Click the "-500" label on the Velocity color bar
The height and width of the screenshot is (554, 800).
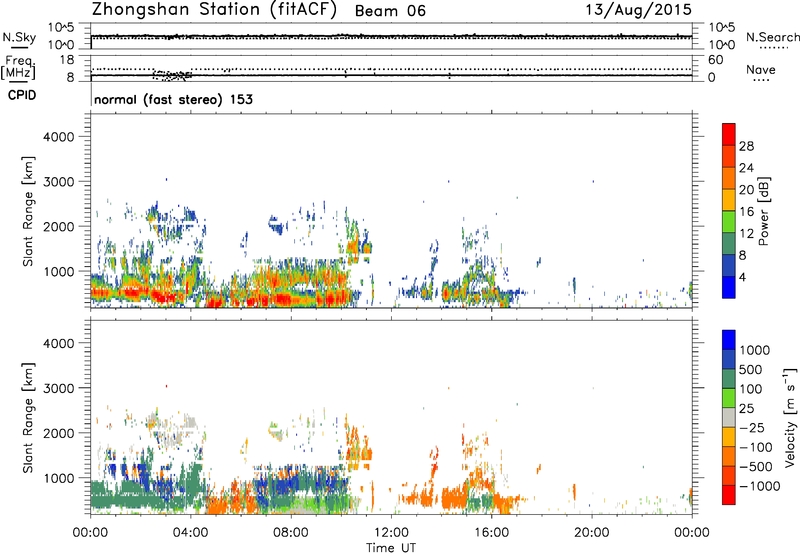coord(755,466)
